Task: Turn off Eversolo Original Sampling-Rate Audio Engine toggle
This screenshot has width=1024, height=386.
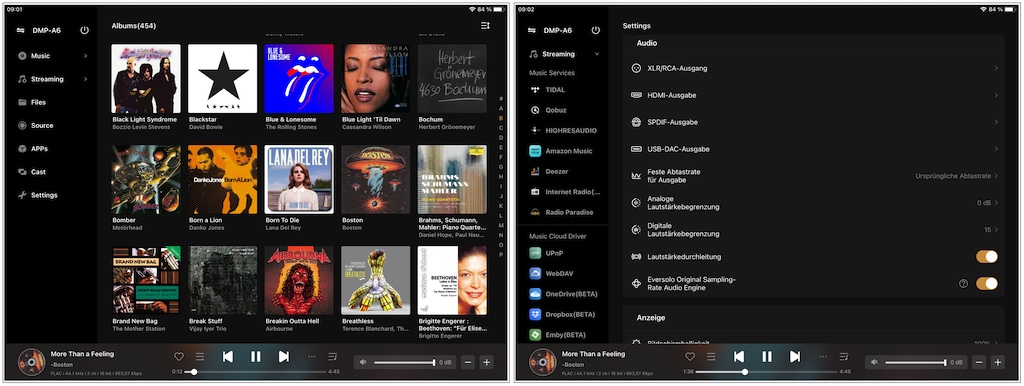Action: pos(987,283)
